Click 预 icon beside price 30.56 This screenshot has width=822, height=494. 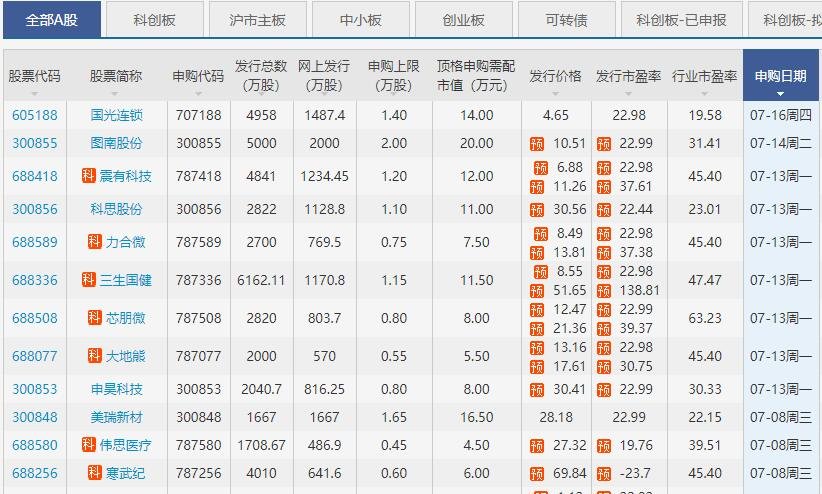point(537,210)
